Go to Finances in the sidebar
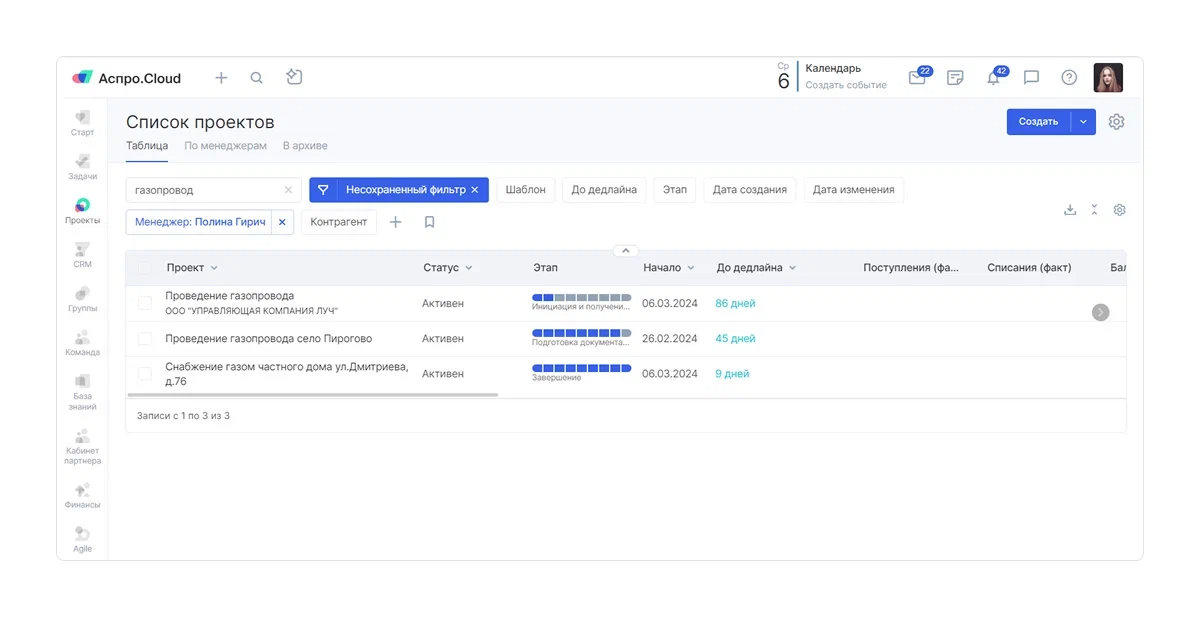This screenshot has width=1200, height=617. point(82,496)
